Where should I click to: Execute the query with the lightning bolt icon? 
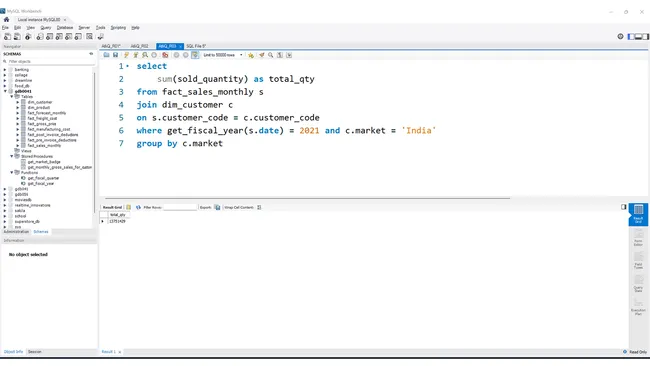tap(126, 55)
